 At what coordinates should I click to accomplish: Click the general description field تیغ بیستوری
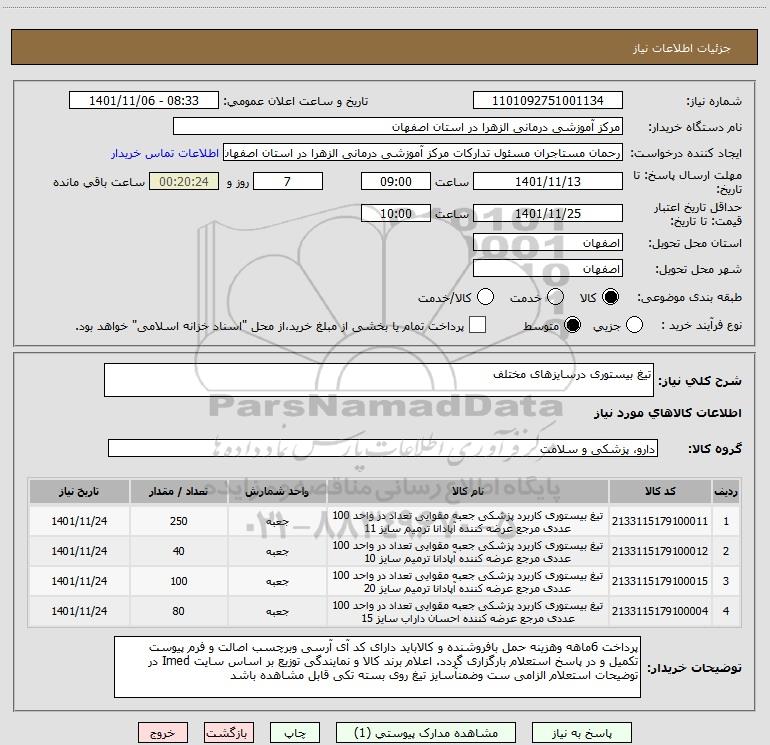pyautogui.click(x=379, y=380)
